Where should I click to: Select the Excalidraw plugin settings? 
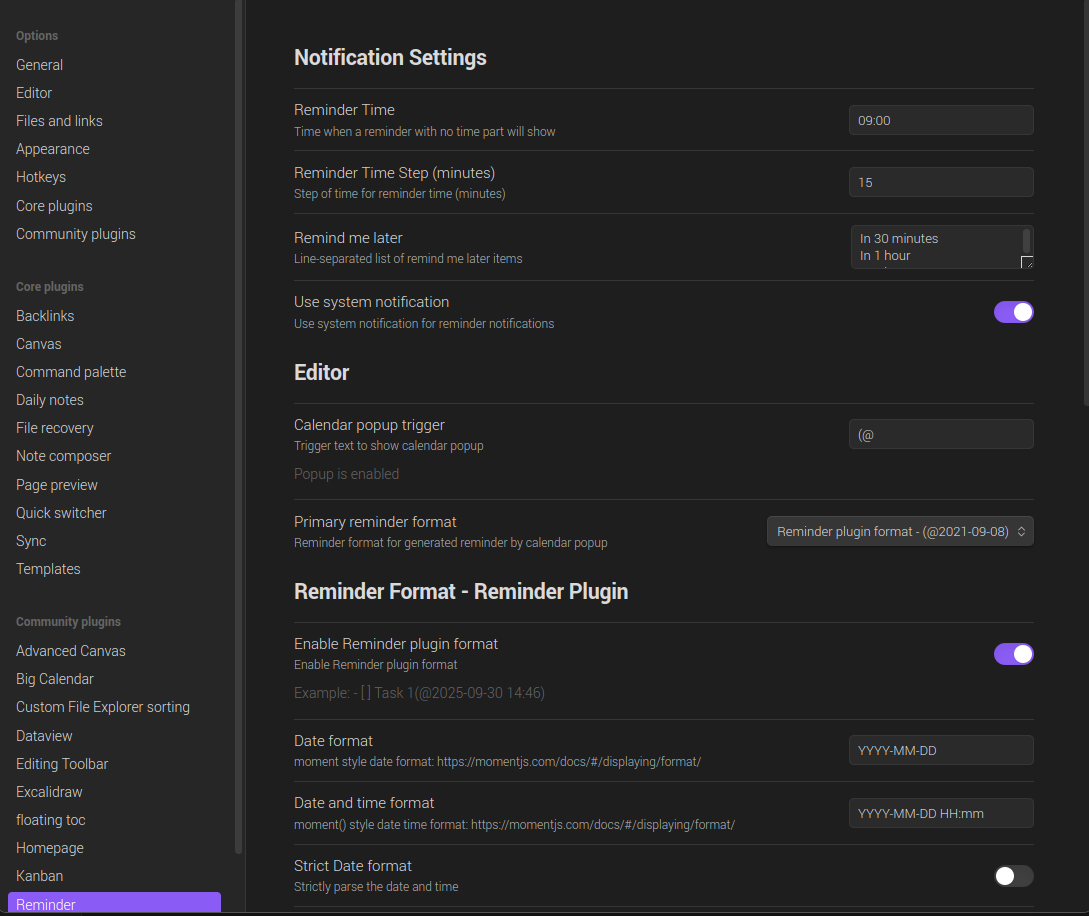49,792
